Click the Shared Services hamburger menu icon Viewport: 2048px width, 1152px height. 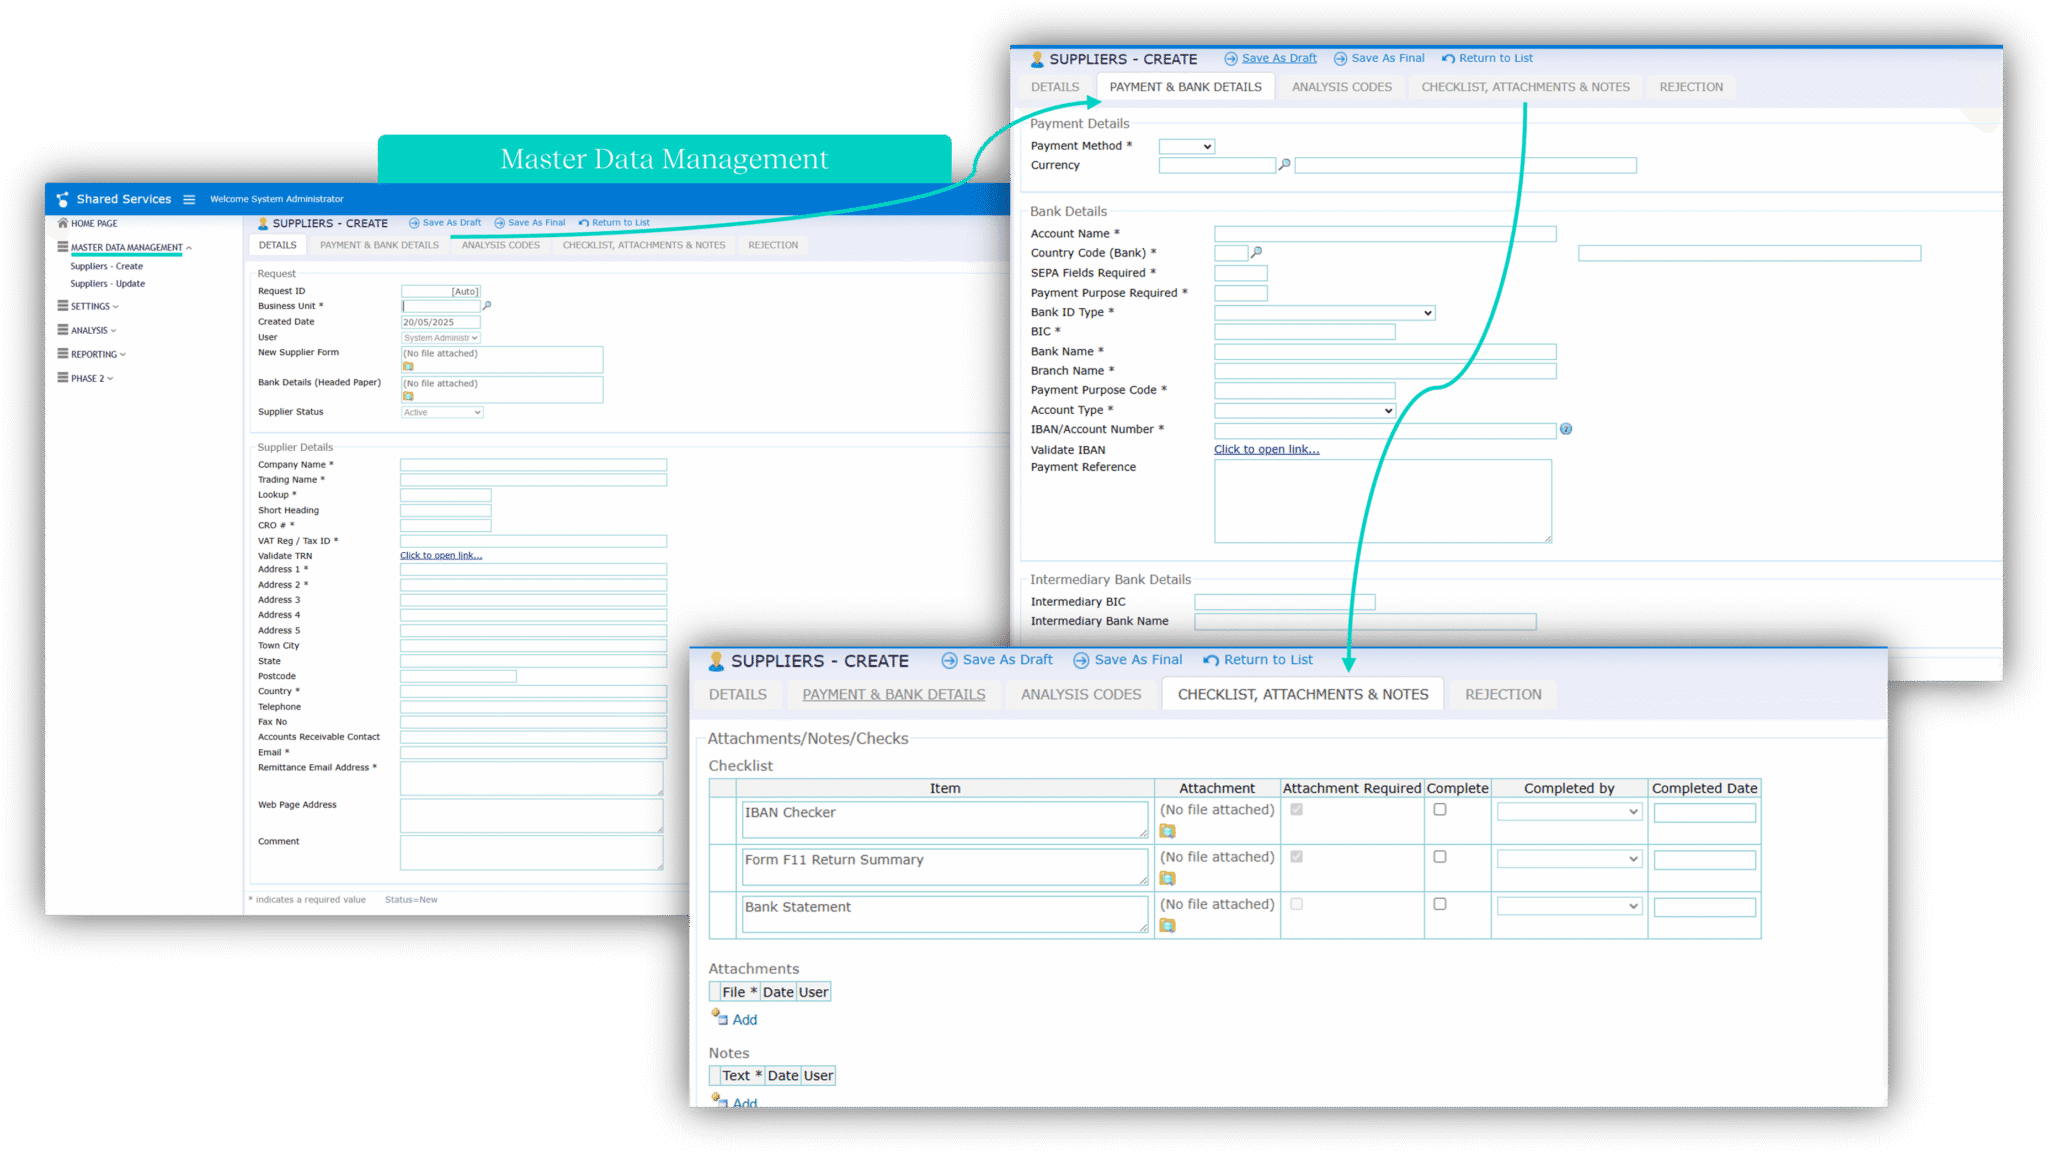pyautogui.click(x=189, y=199)
